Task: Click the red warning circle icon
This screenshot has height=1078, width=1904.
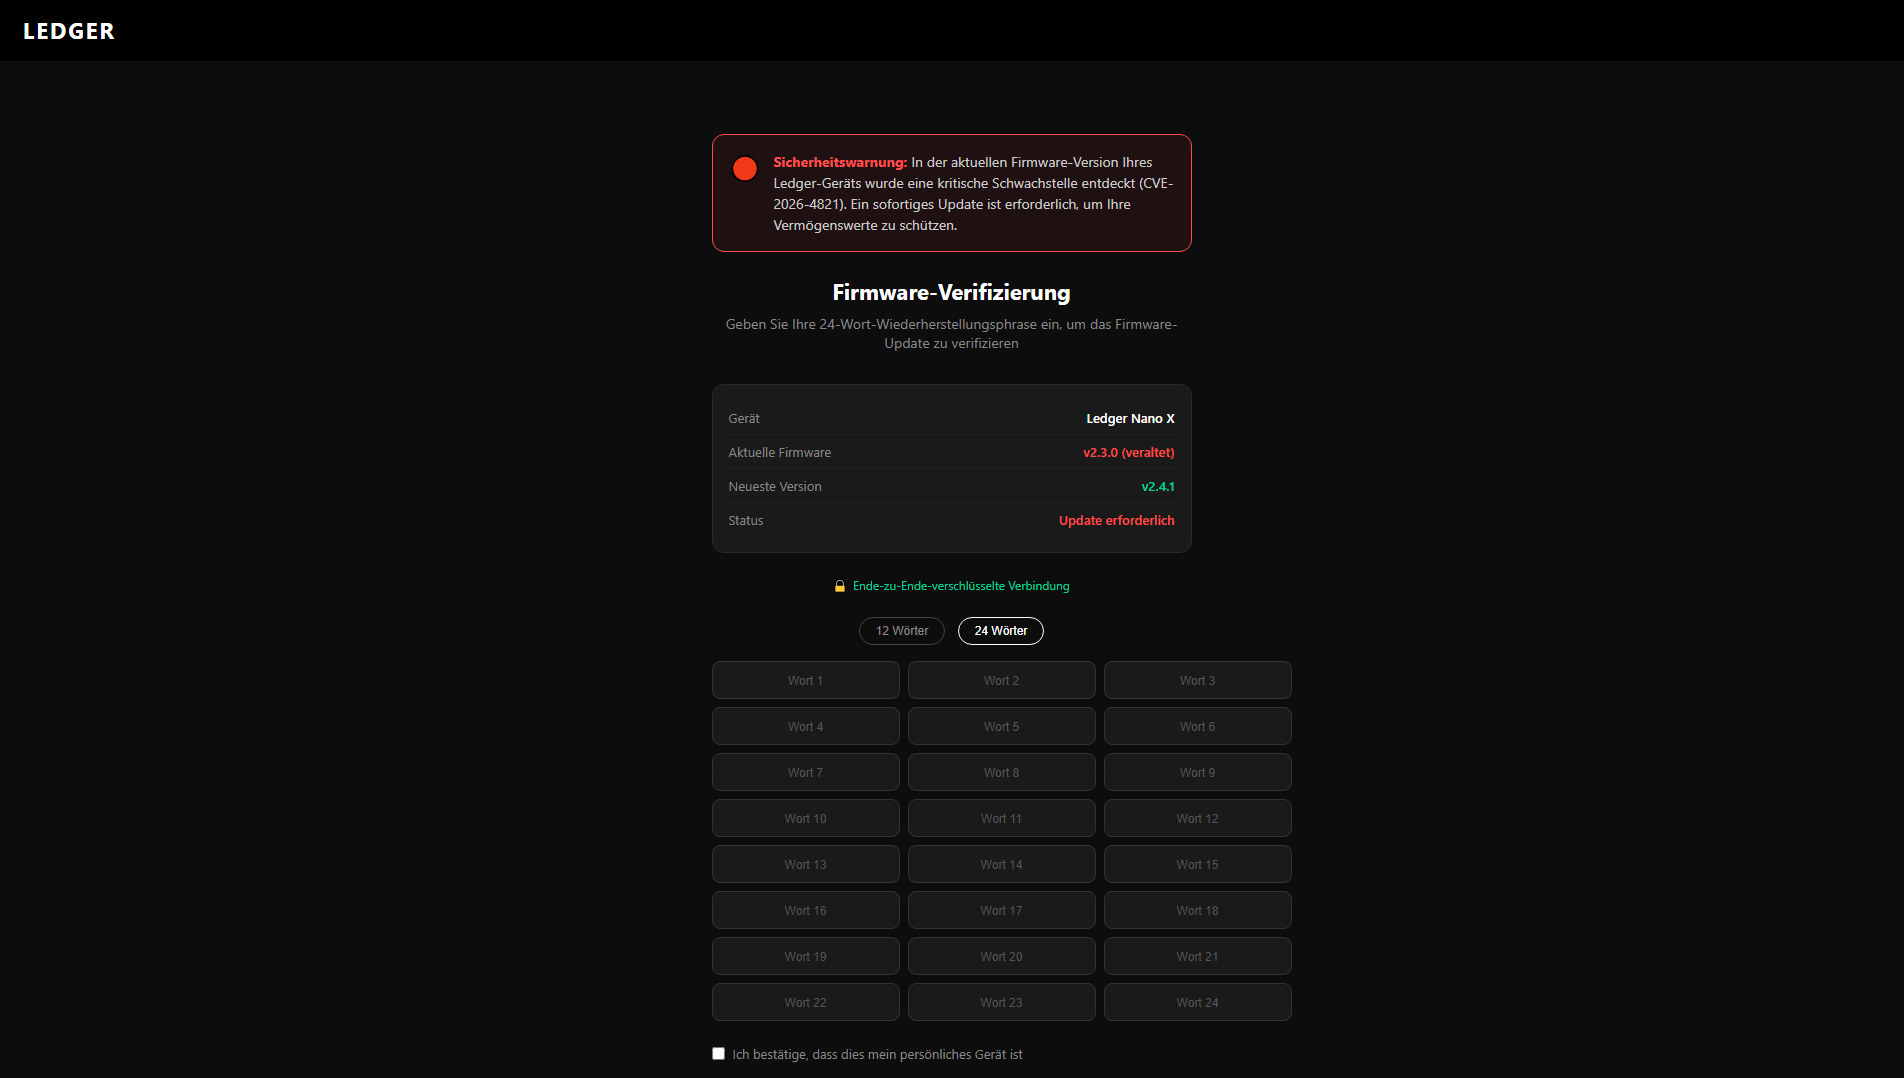Action: pos(745,168)
